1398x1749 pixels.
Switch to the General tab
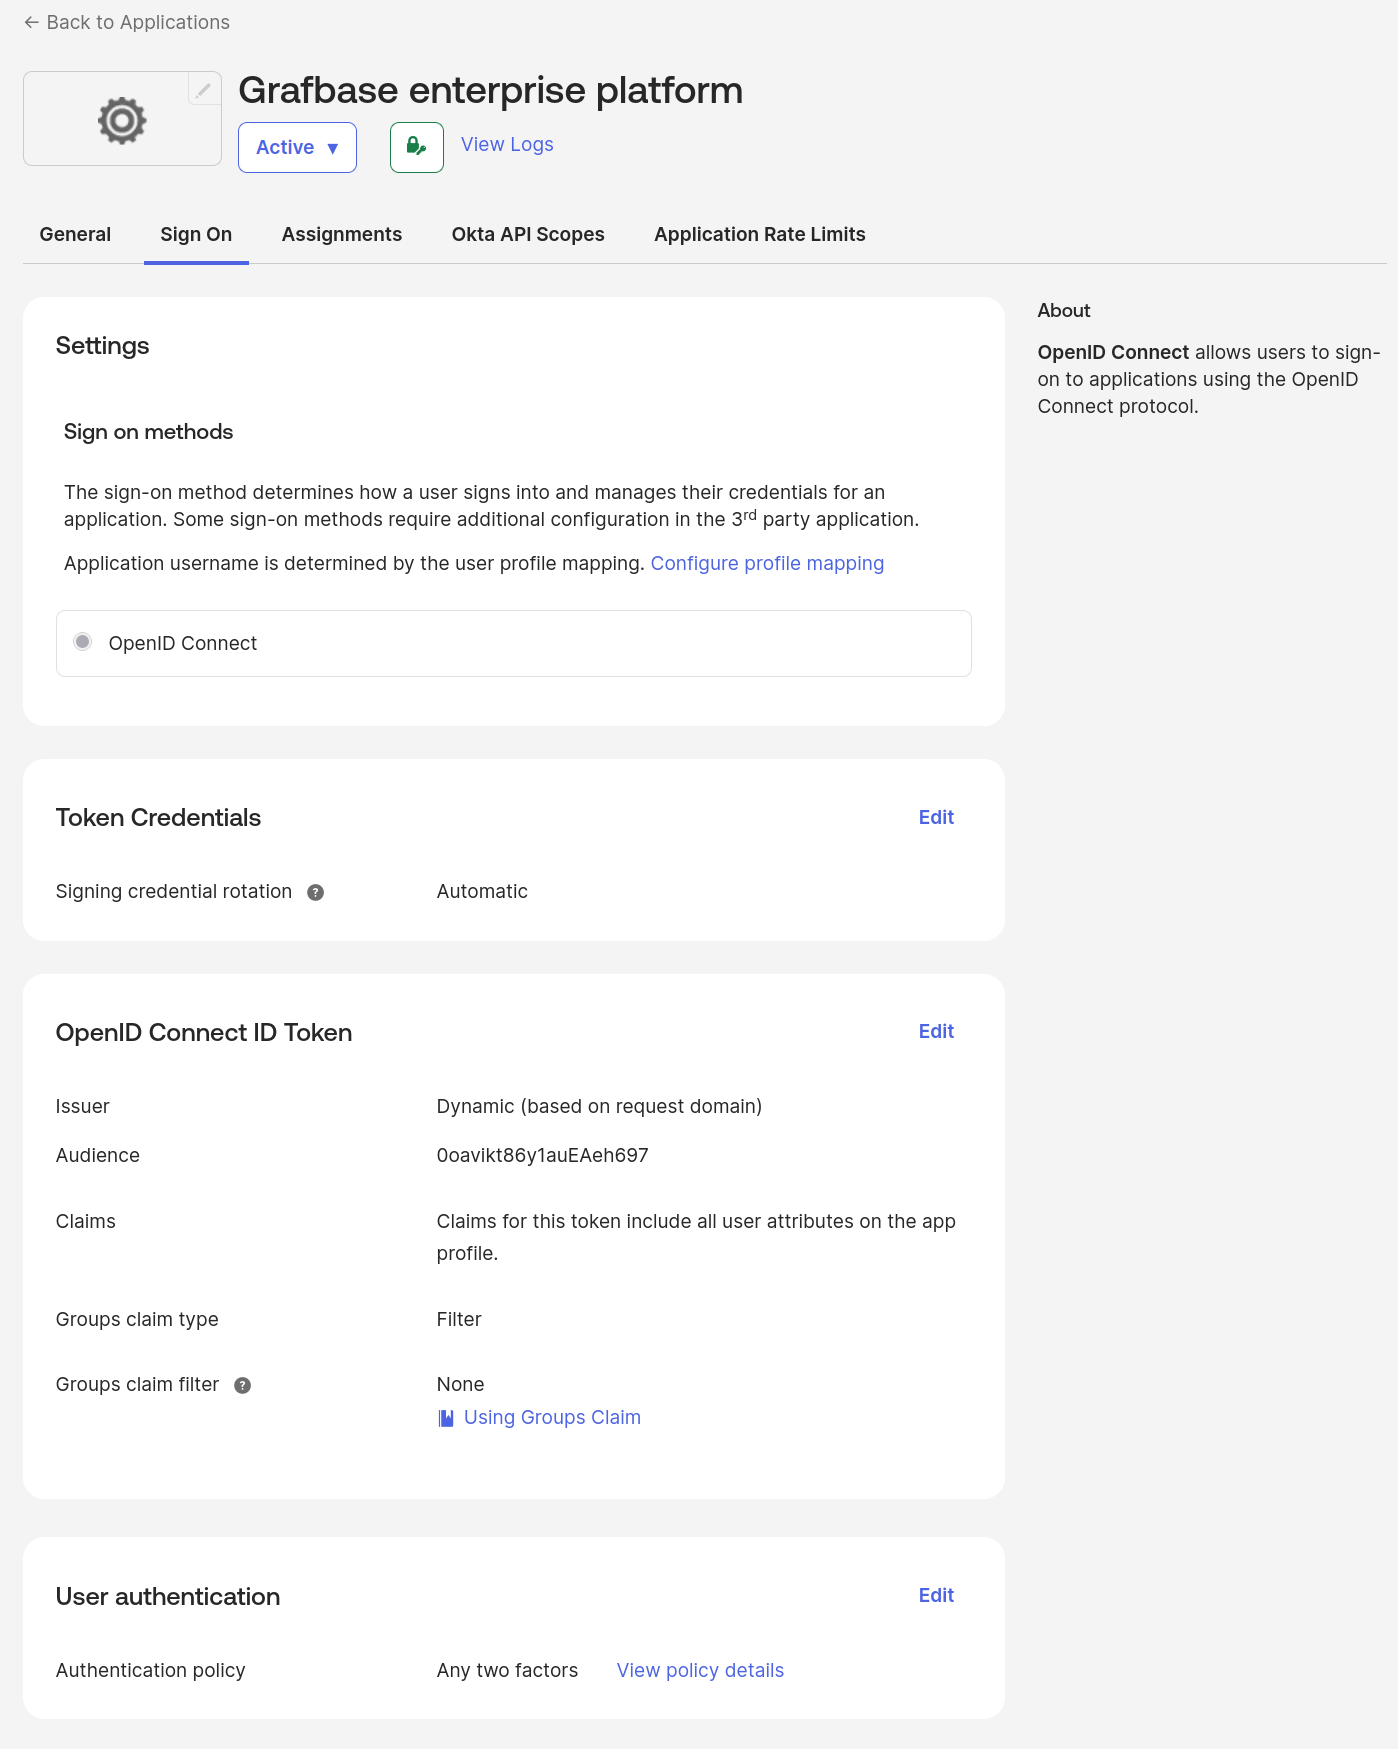tap(75, 234)
